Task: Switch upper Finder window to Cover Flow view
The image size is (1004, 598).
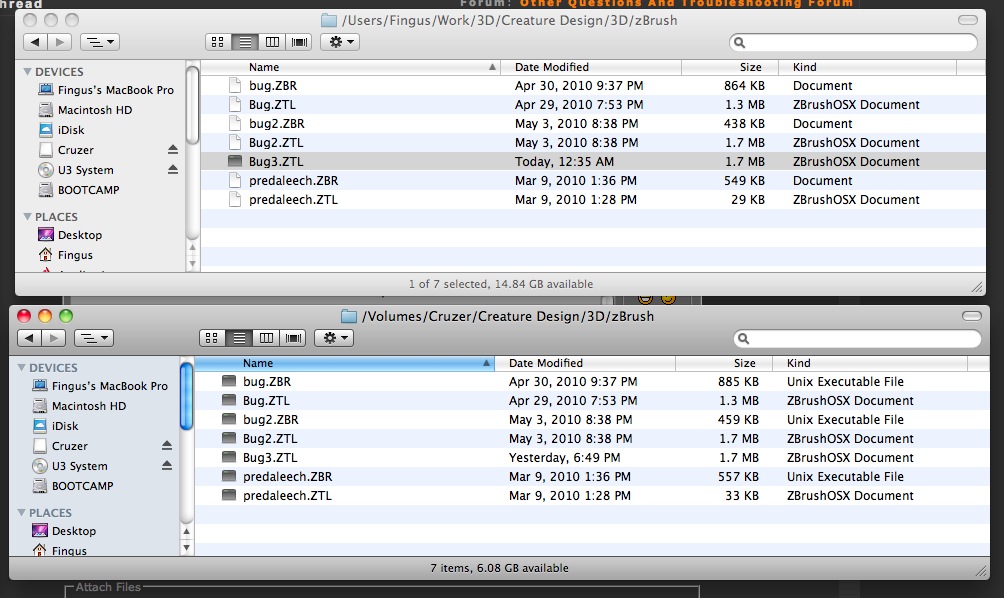Action: 298,42
